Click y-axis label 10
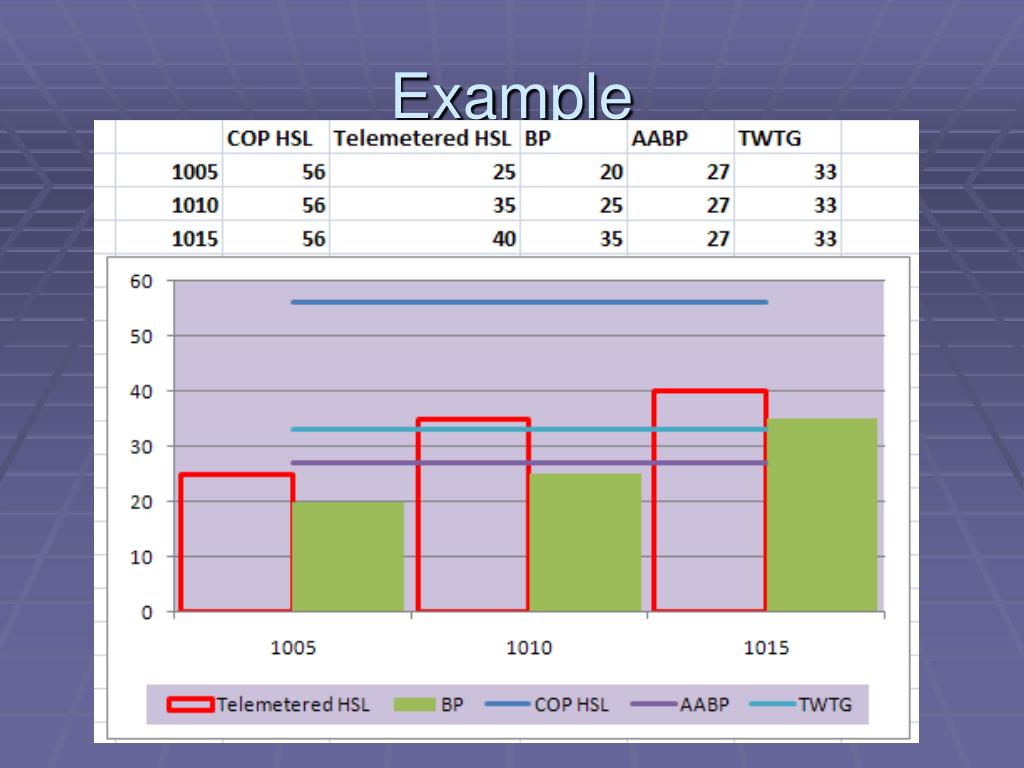Viewport: 1024px width, 768px height. pos(141,558)
